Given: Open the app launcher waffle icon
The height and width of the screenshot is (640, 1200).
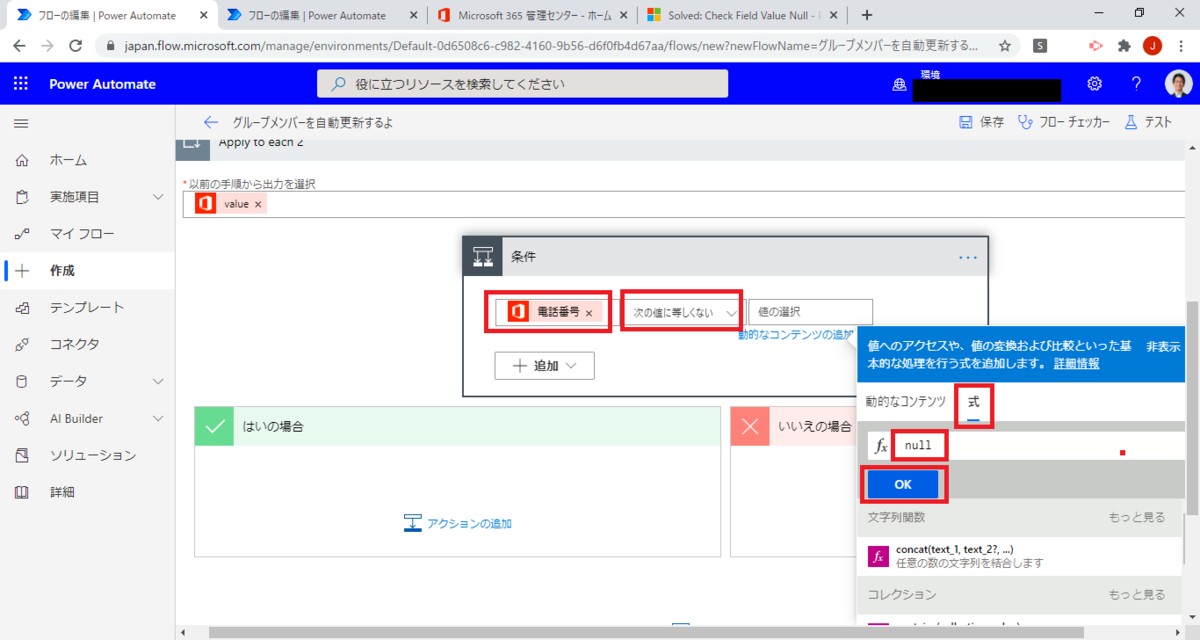Looking at the screenshot, I should click(21, 84).
